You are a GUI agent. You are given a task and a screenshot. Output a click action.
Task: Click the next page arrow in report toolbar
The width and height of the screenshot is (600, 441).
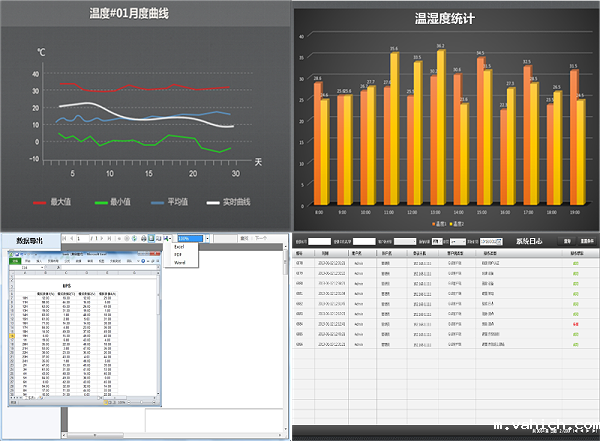click(x=100, y=239)
